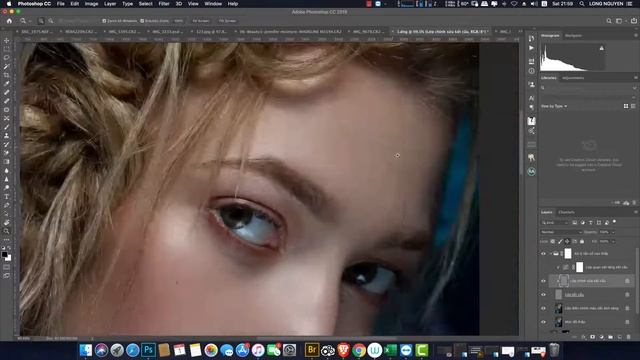Select the Hand tool
The width and height of the screenshot is (640, 360).
pyautogui.click(x=7, y=222)
